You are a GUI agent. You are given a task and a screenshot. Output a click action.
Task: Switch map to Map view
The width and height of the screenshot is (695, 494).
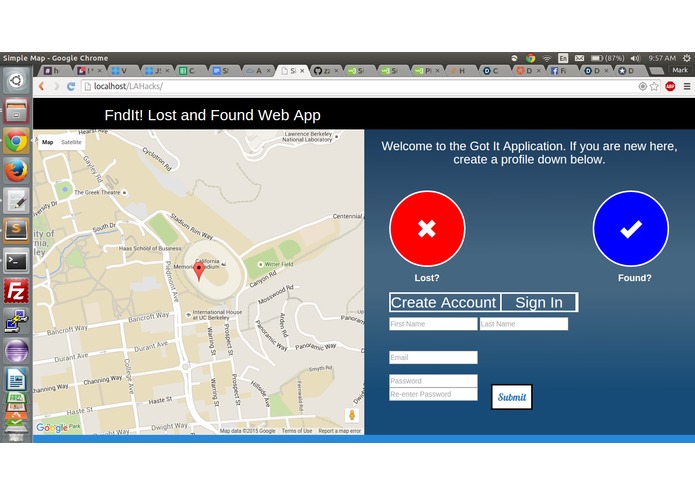point(47,142)
